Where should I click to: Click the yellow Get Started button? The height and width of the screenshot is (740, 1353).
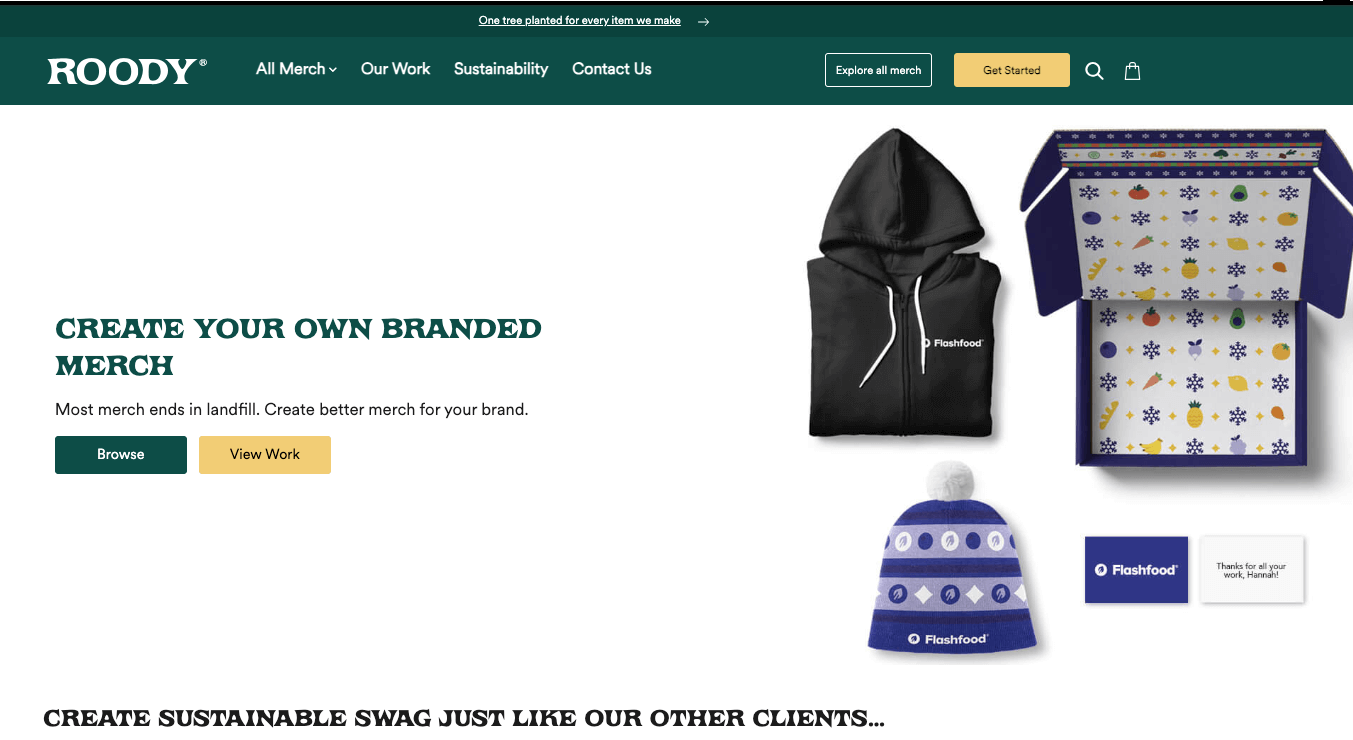click(1012, 70)
